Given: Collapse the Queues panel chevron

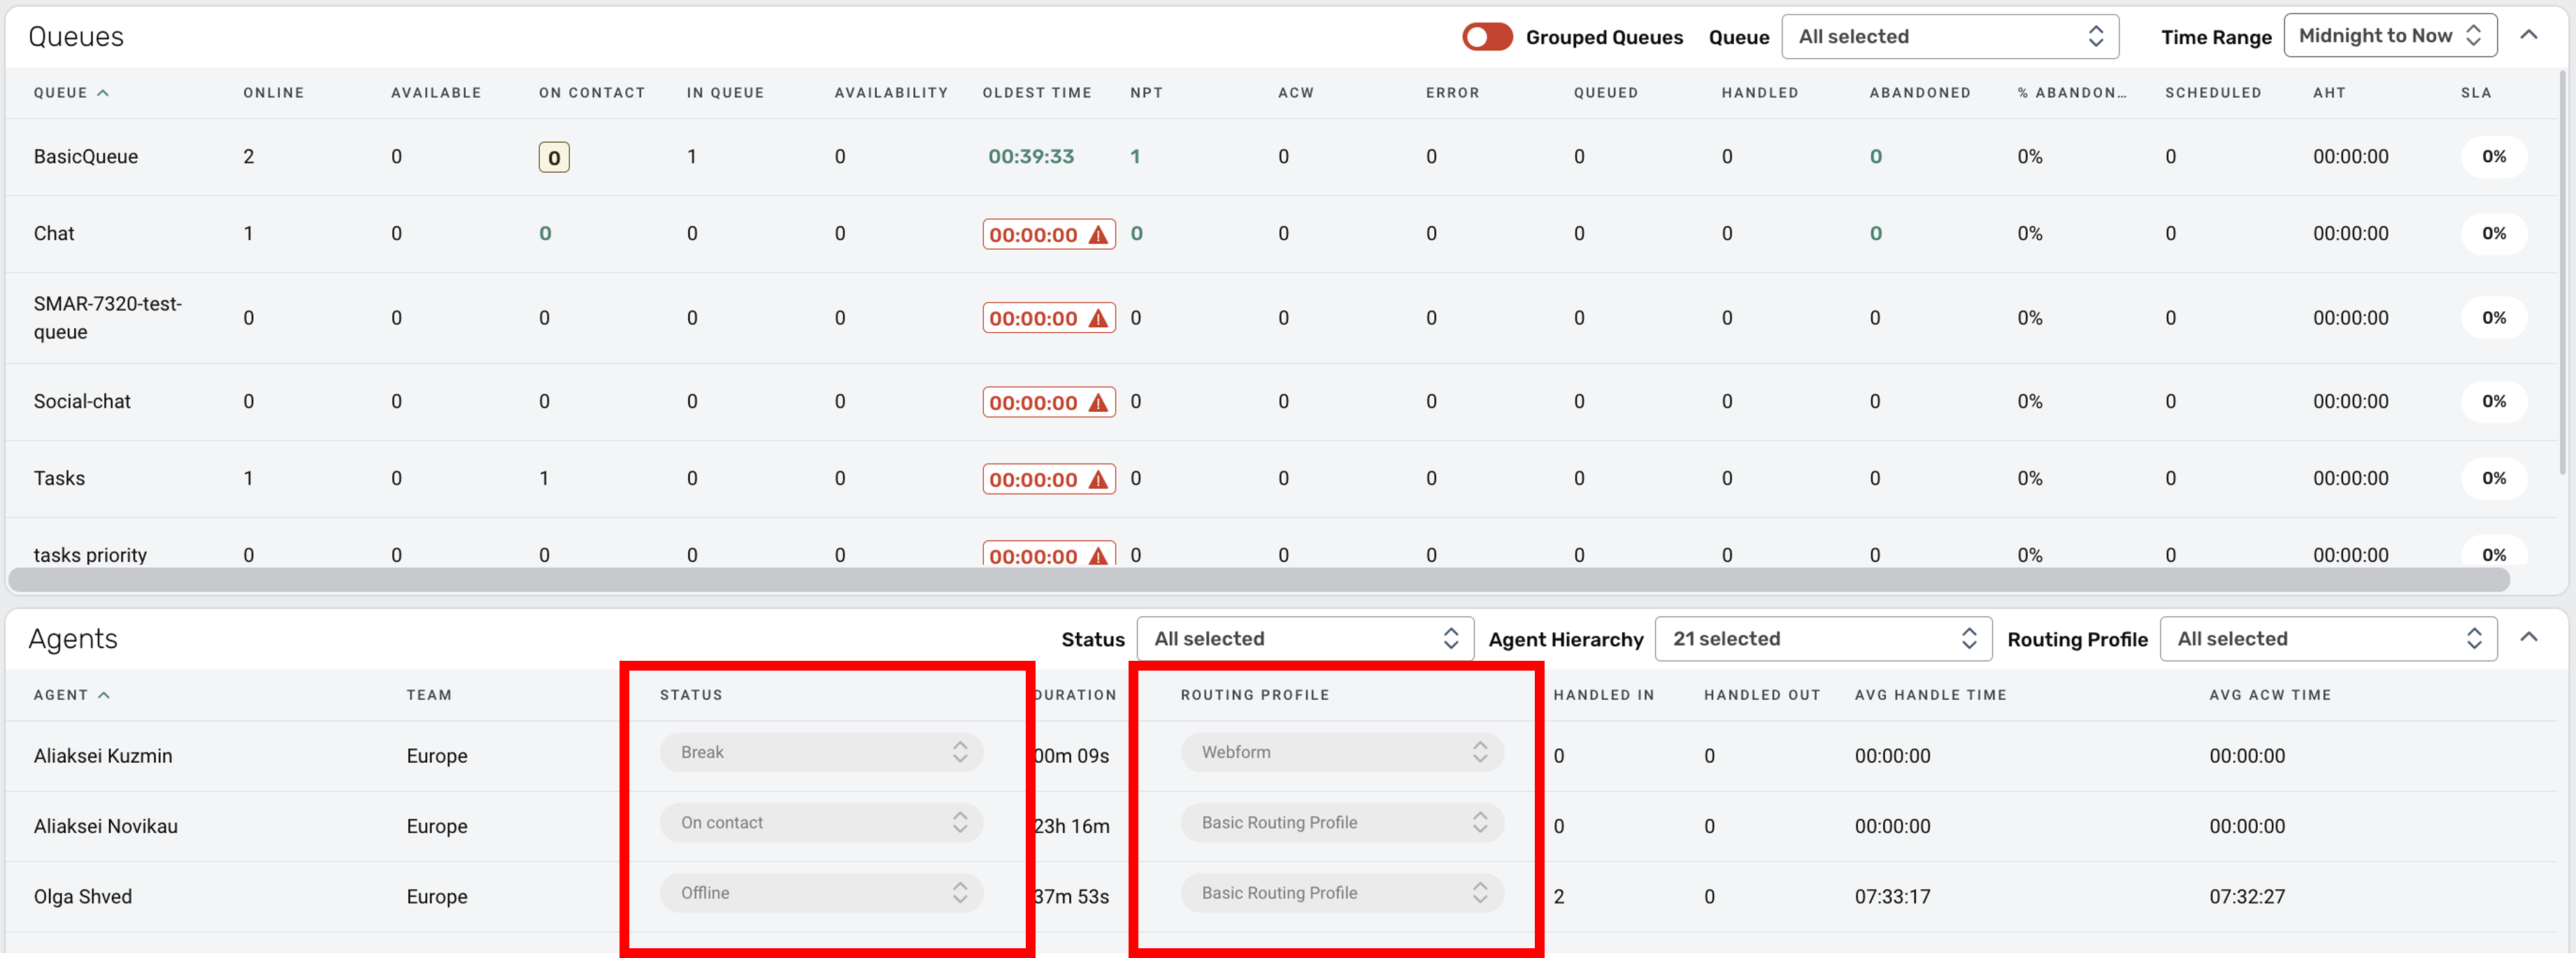Looking at the screenshot, I should [2528, 36].
